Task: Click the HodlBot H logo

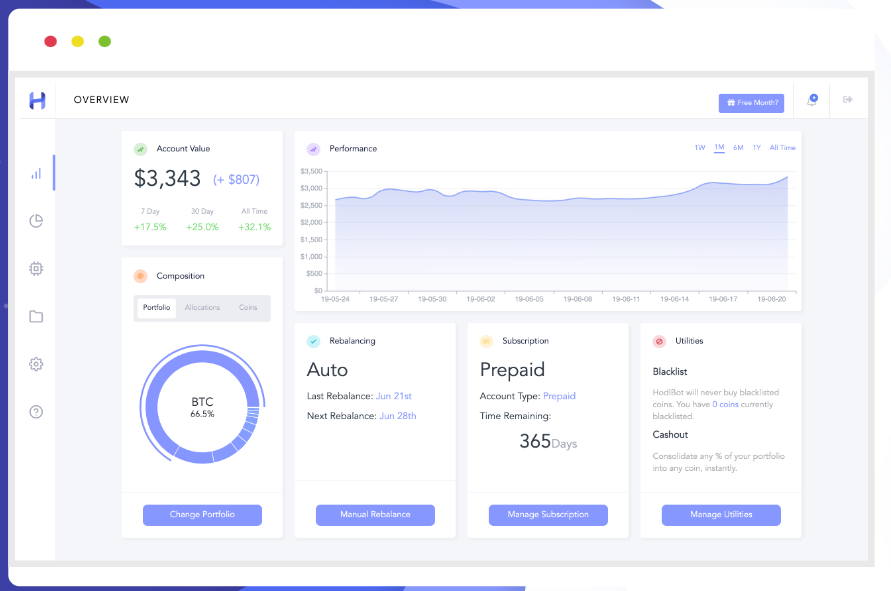Action: [37, 101]
